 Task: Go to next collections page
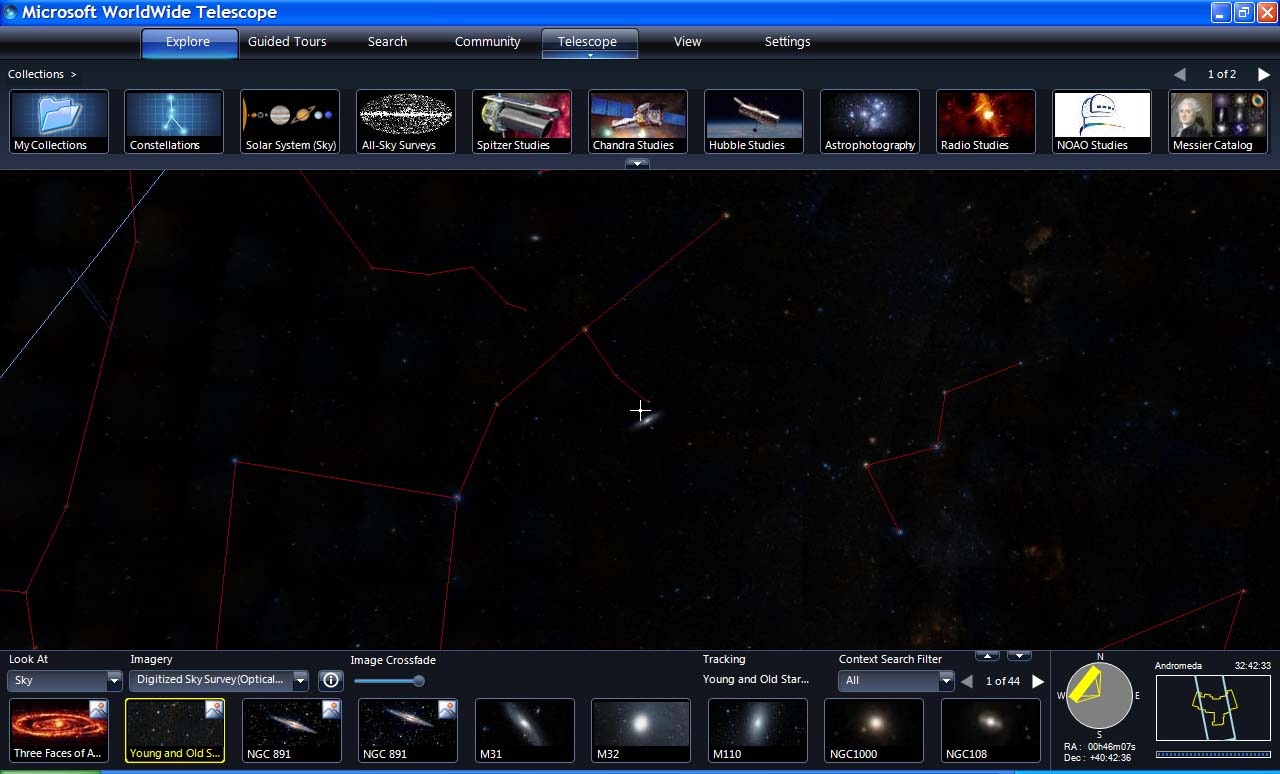[1264, 74]
